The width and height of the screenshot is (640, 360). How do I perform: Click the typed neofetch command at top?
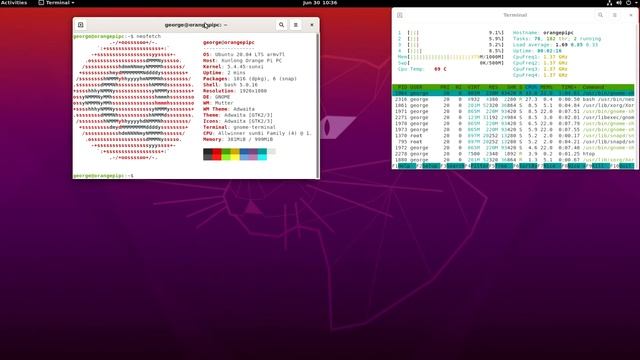tap(149, 36)
